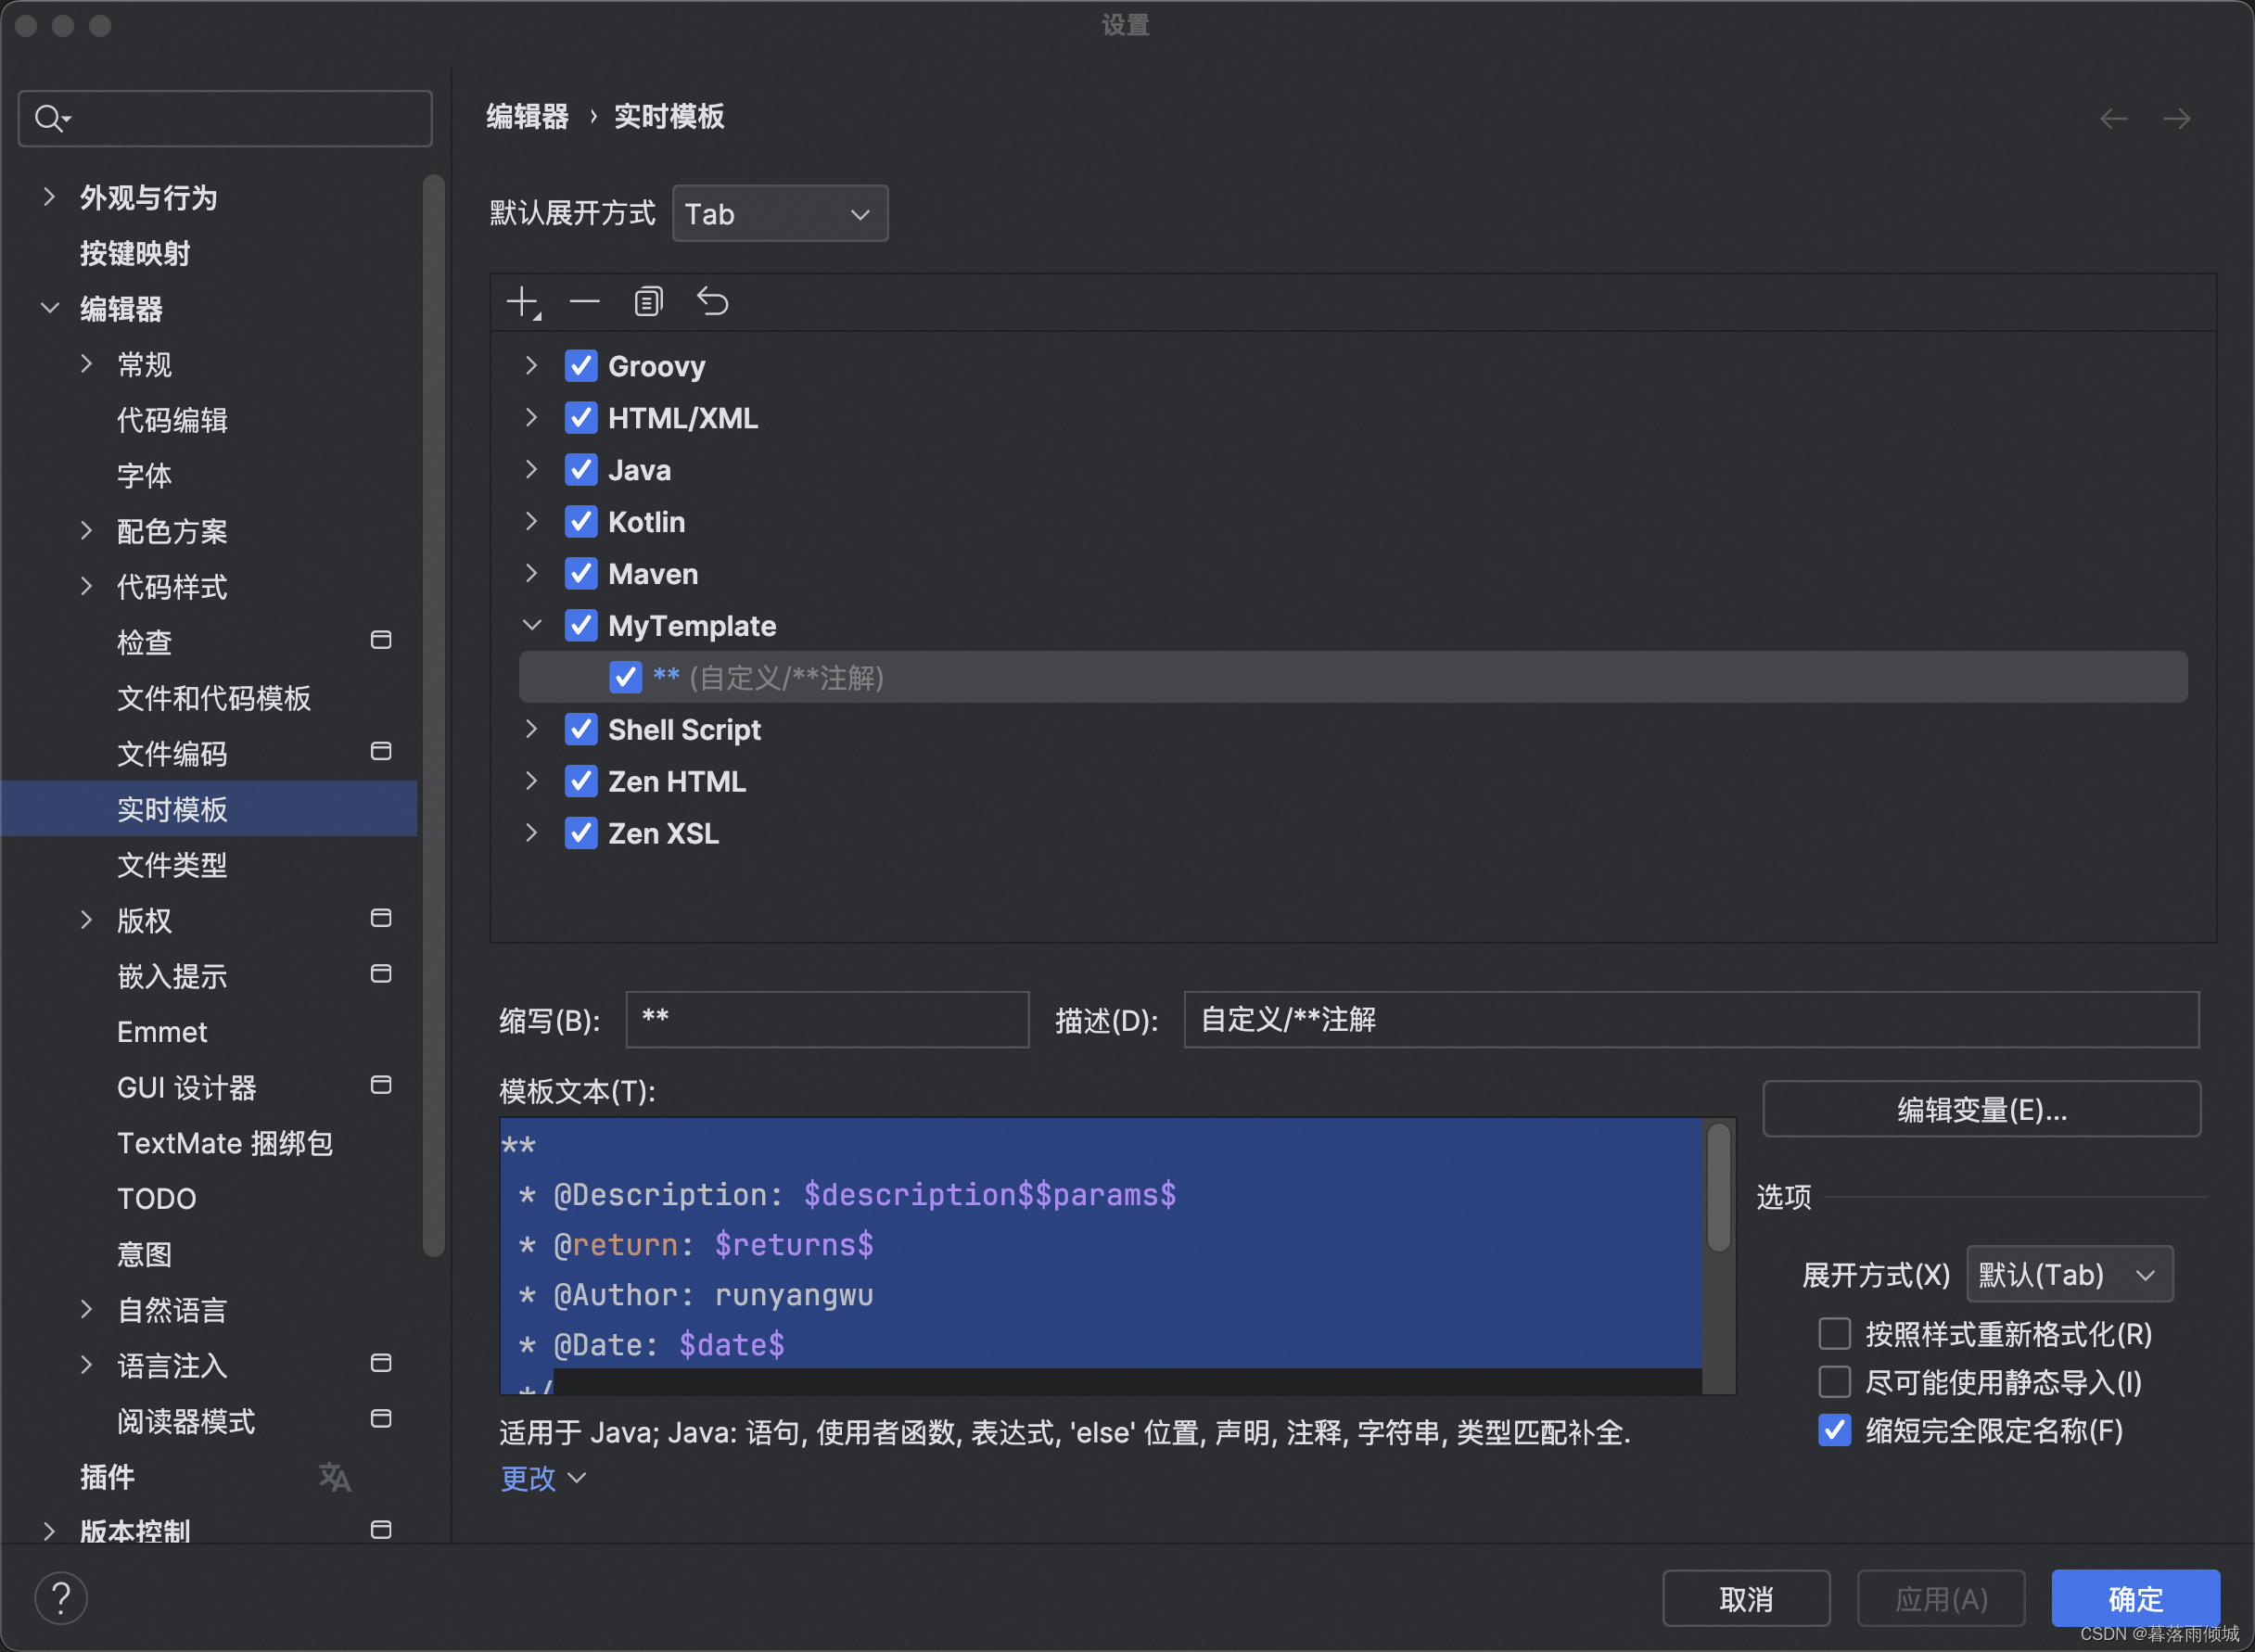Click the project-level icon beside 语言注入
Image resolution: width=2255 pixels, height=1652 pixels.
(x=381, y=1363)
